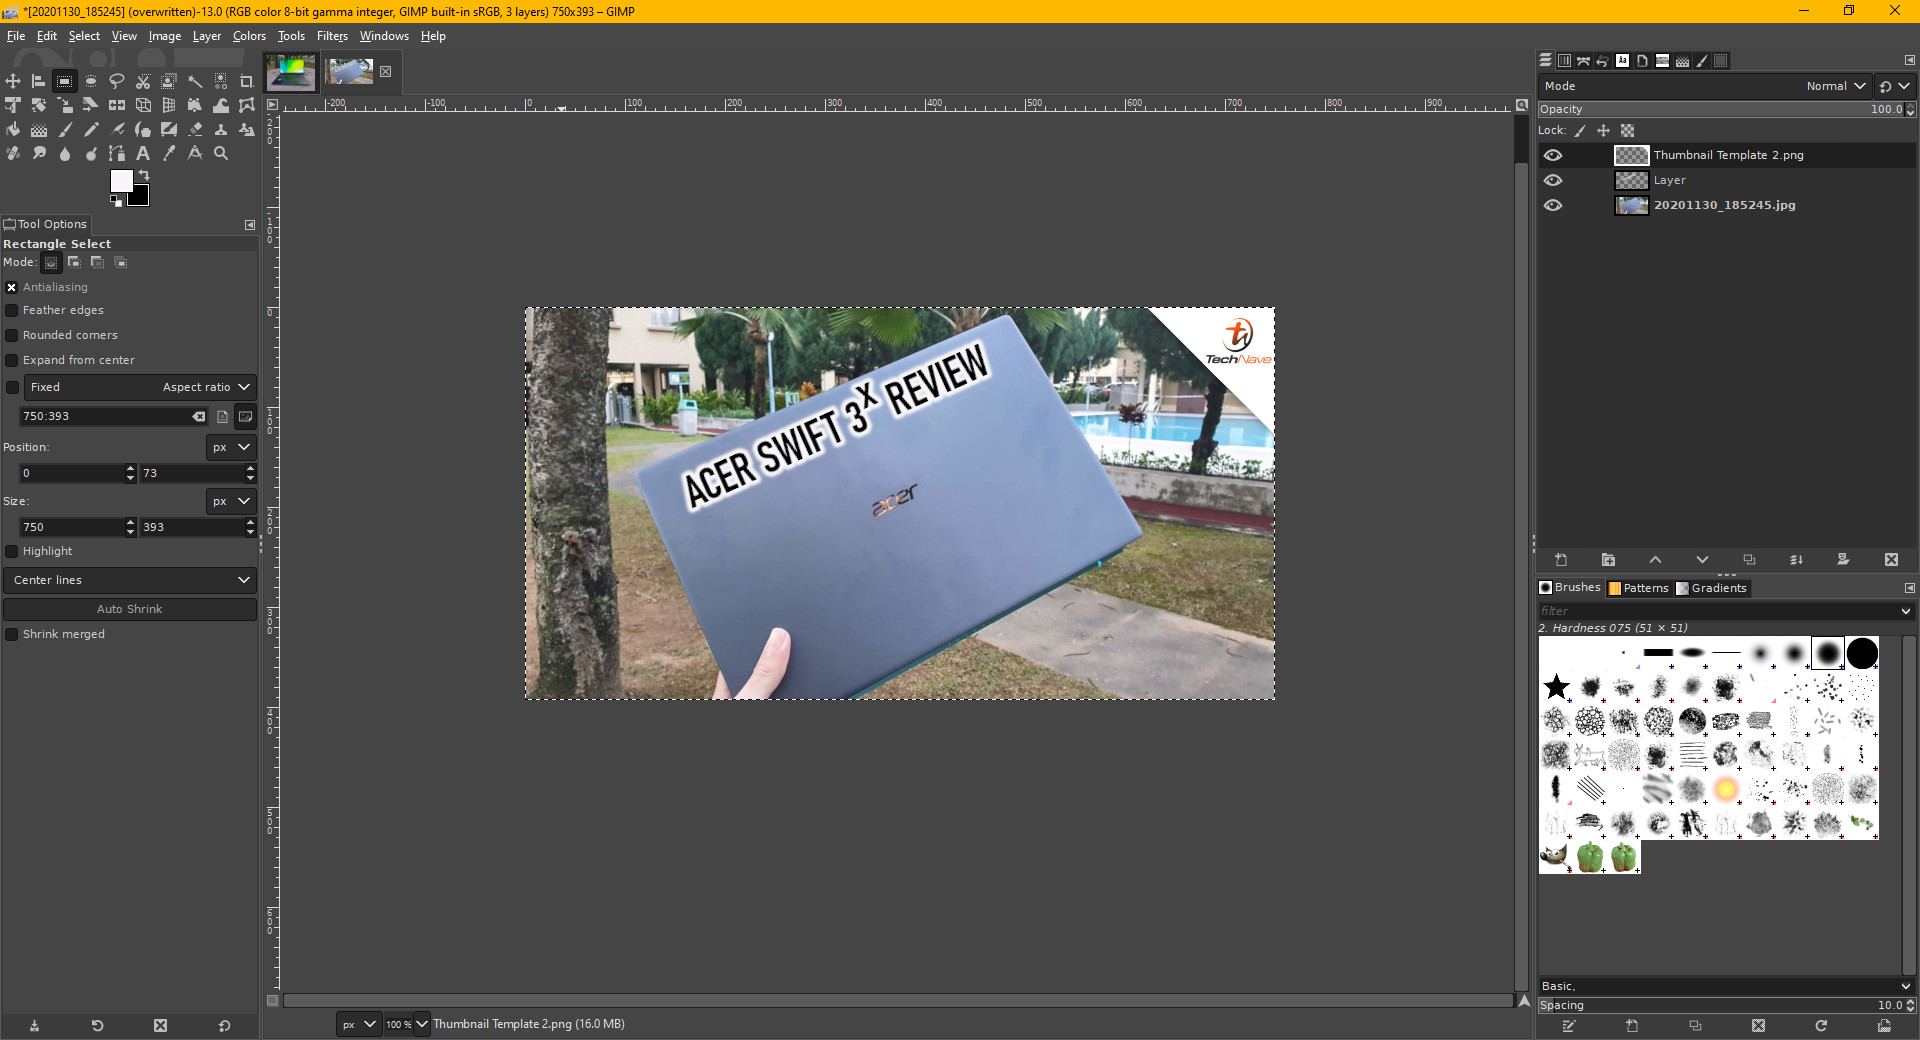Image resolution: width=1920 pixels, height=1040 pixels.
Task: Click the foreground white color swatch
Action: click(120, 179)
